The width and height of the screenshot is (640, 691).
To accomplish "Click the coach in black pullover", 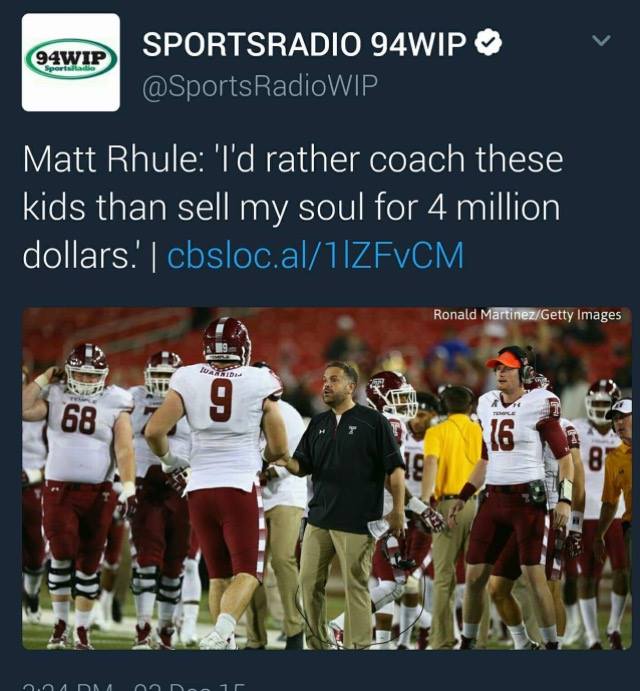I will 346,498.
